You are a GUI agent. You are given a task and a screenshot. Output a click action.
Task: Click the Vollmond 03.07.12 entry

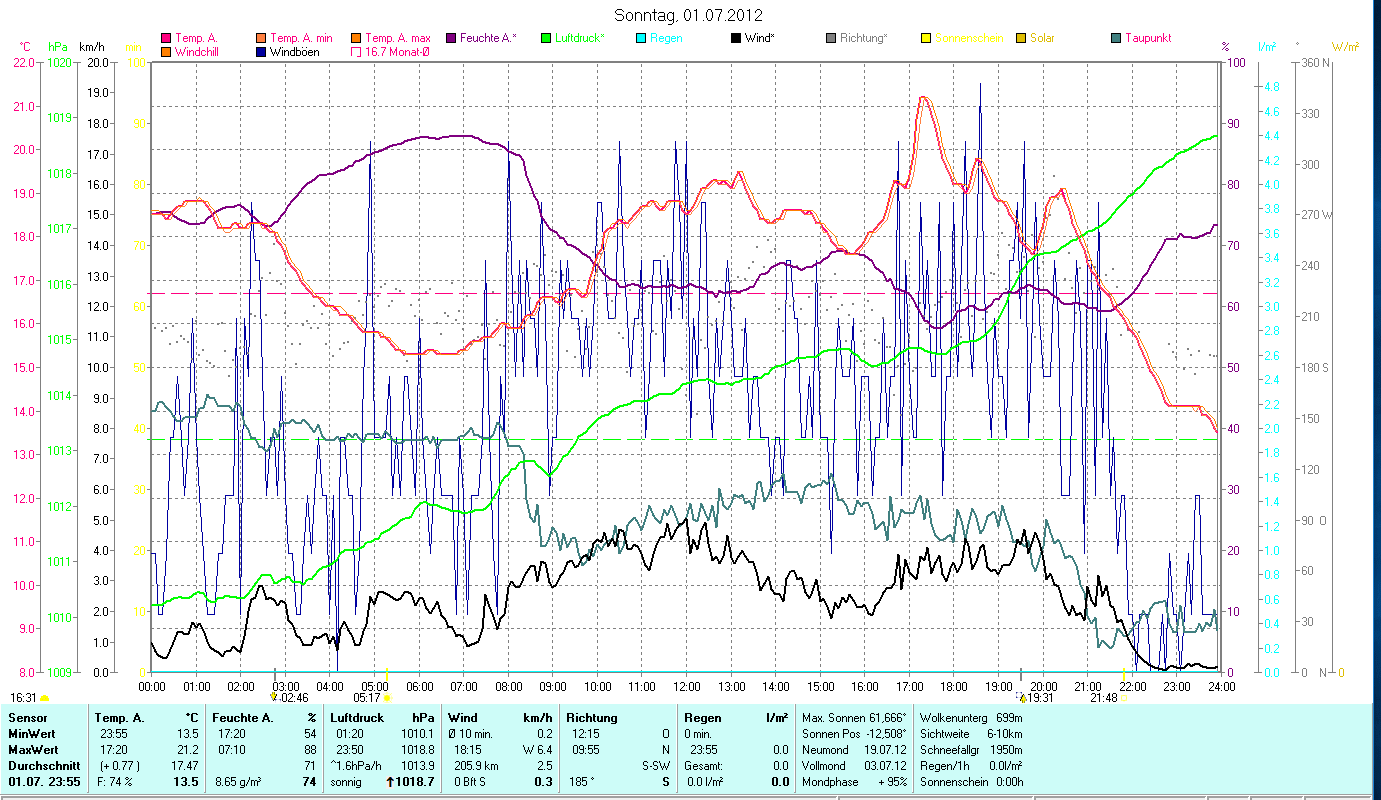(x=855, y=765)
